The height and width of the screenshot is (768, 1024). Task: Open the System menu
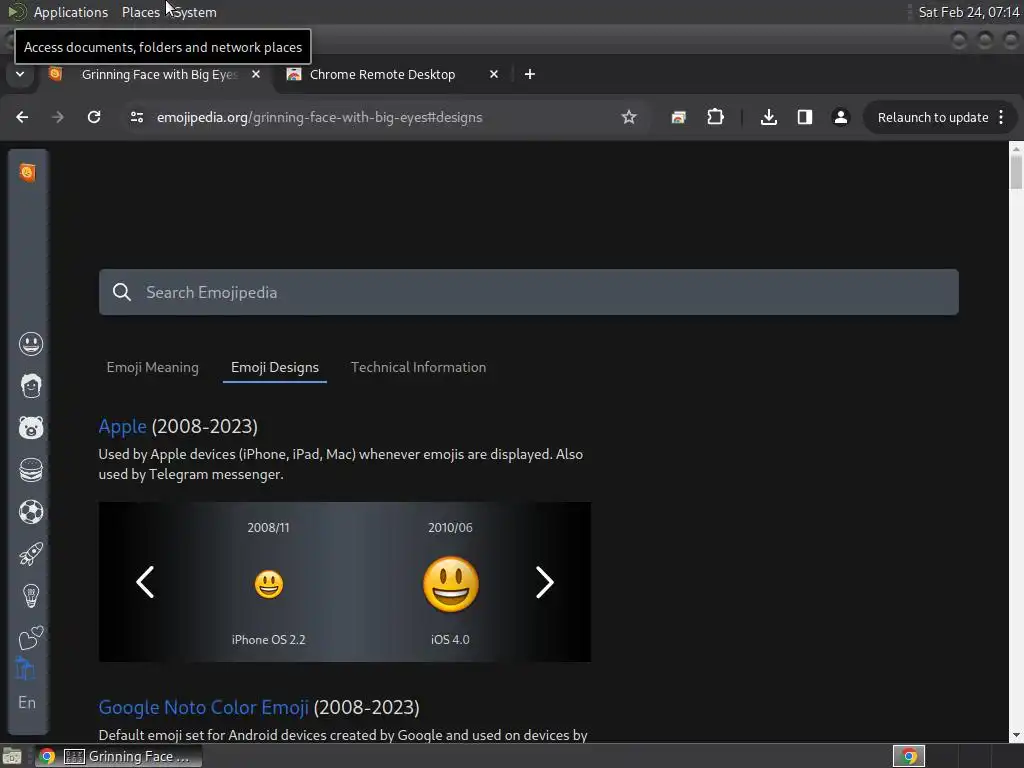(x=193, y=12)
